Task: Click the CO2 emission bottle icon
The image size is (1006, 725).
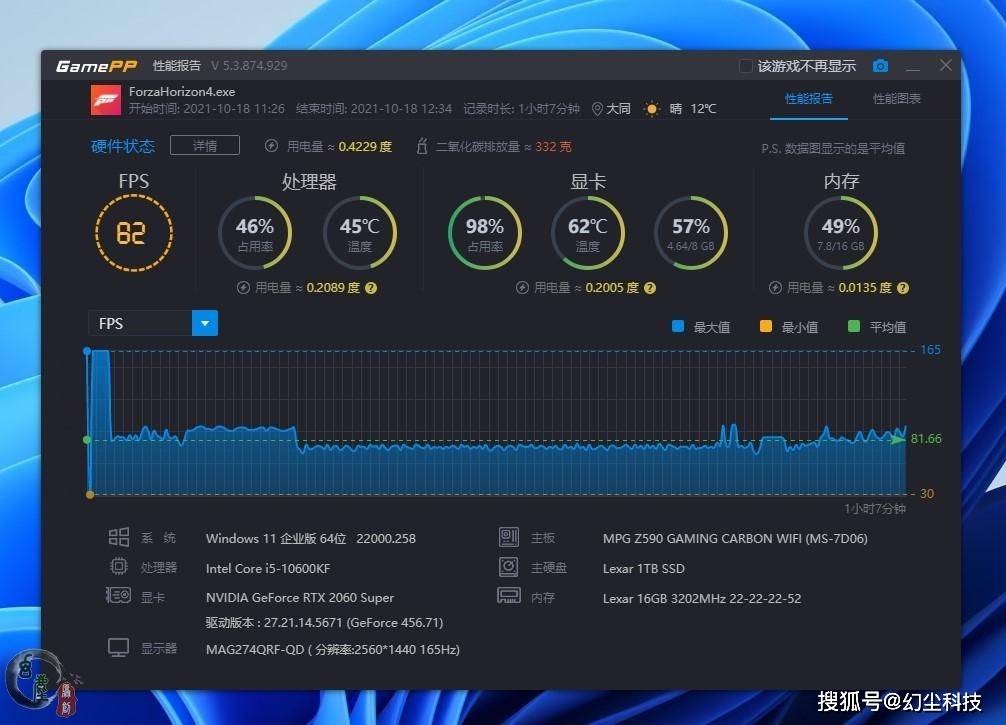Action: (422, 146)
